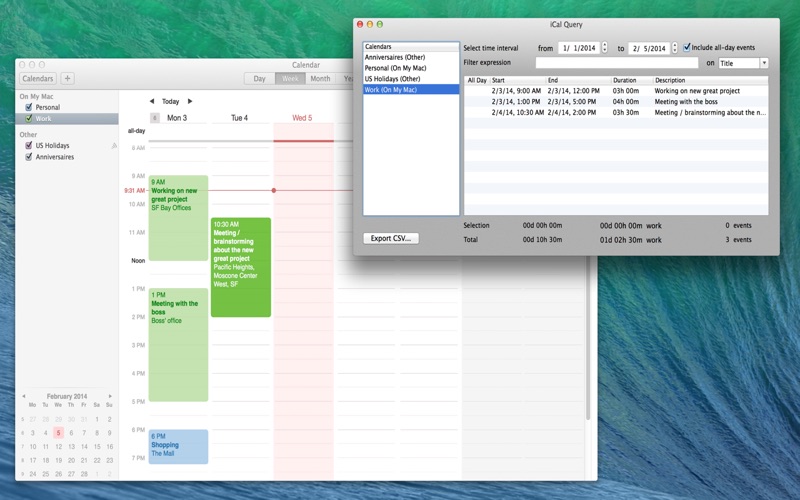Image resolution: width=800 pixels, height=500 pixels.
Task: Click the from date stepper
Action: point(605,47)
